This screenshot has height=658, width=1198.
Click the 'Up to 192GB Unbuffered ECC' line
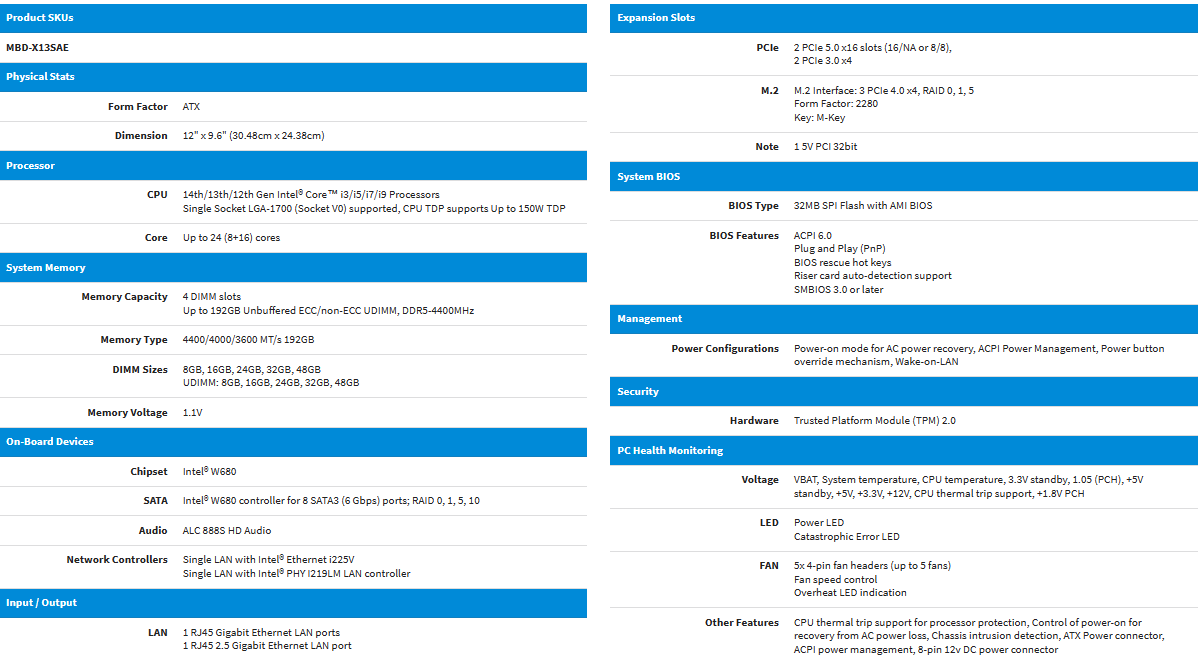[x=329, y=310]
